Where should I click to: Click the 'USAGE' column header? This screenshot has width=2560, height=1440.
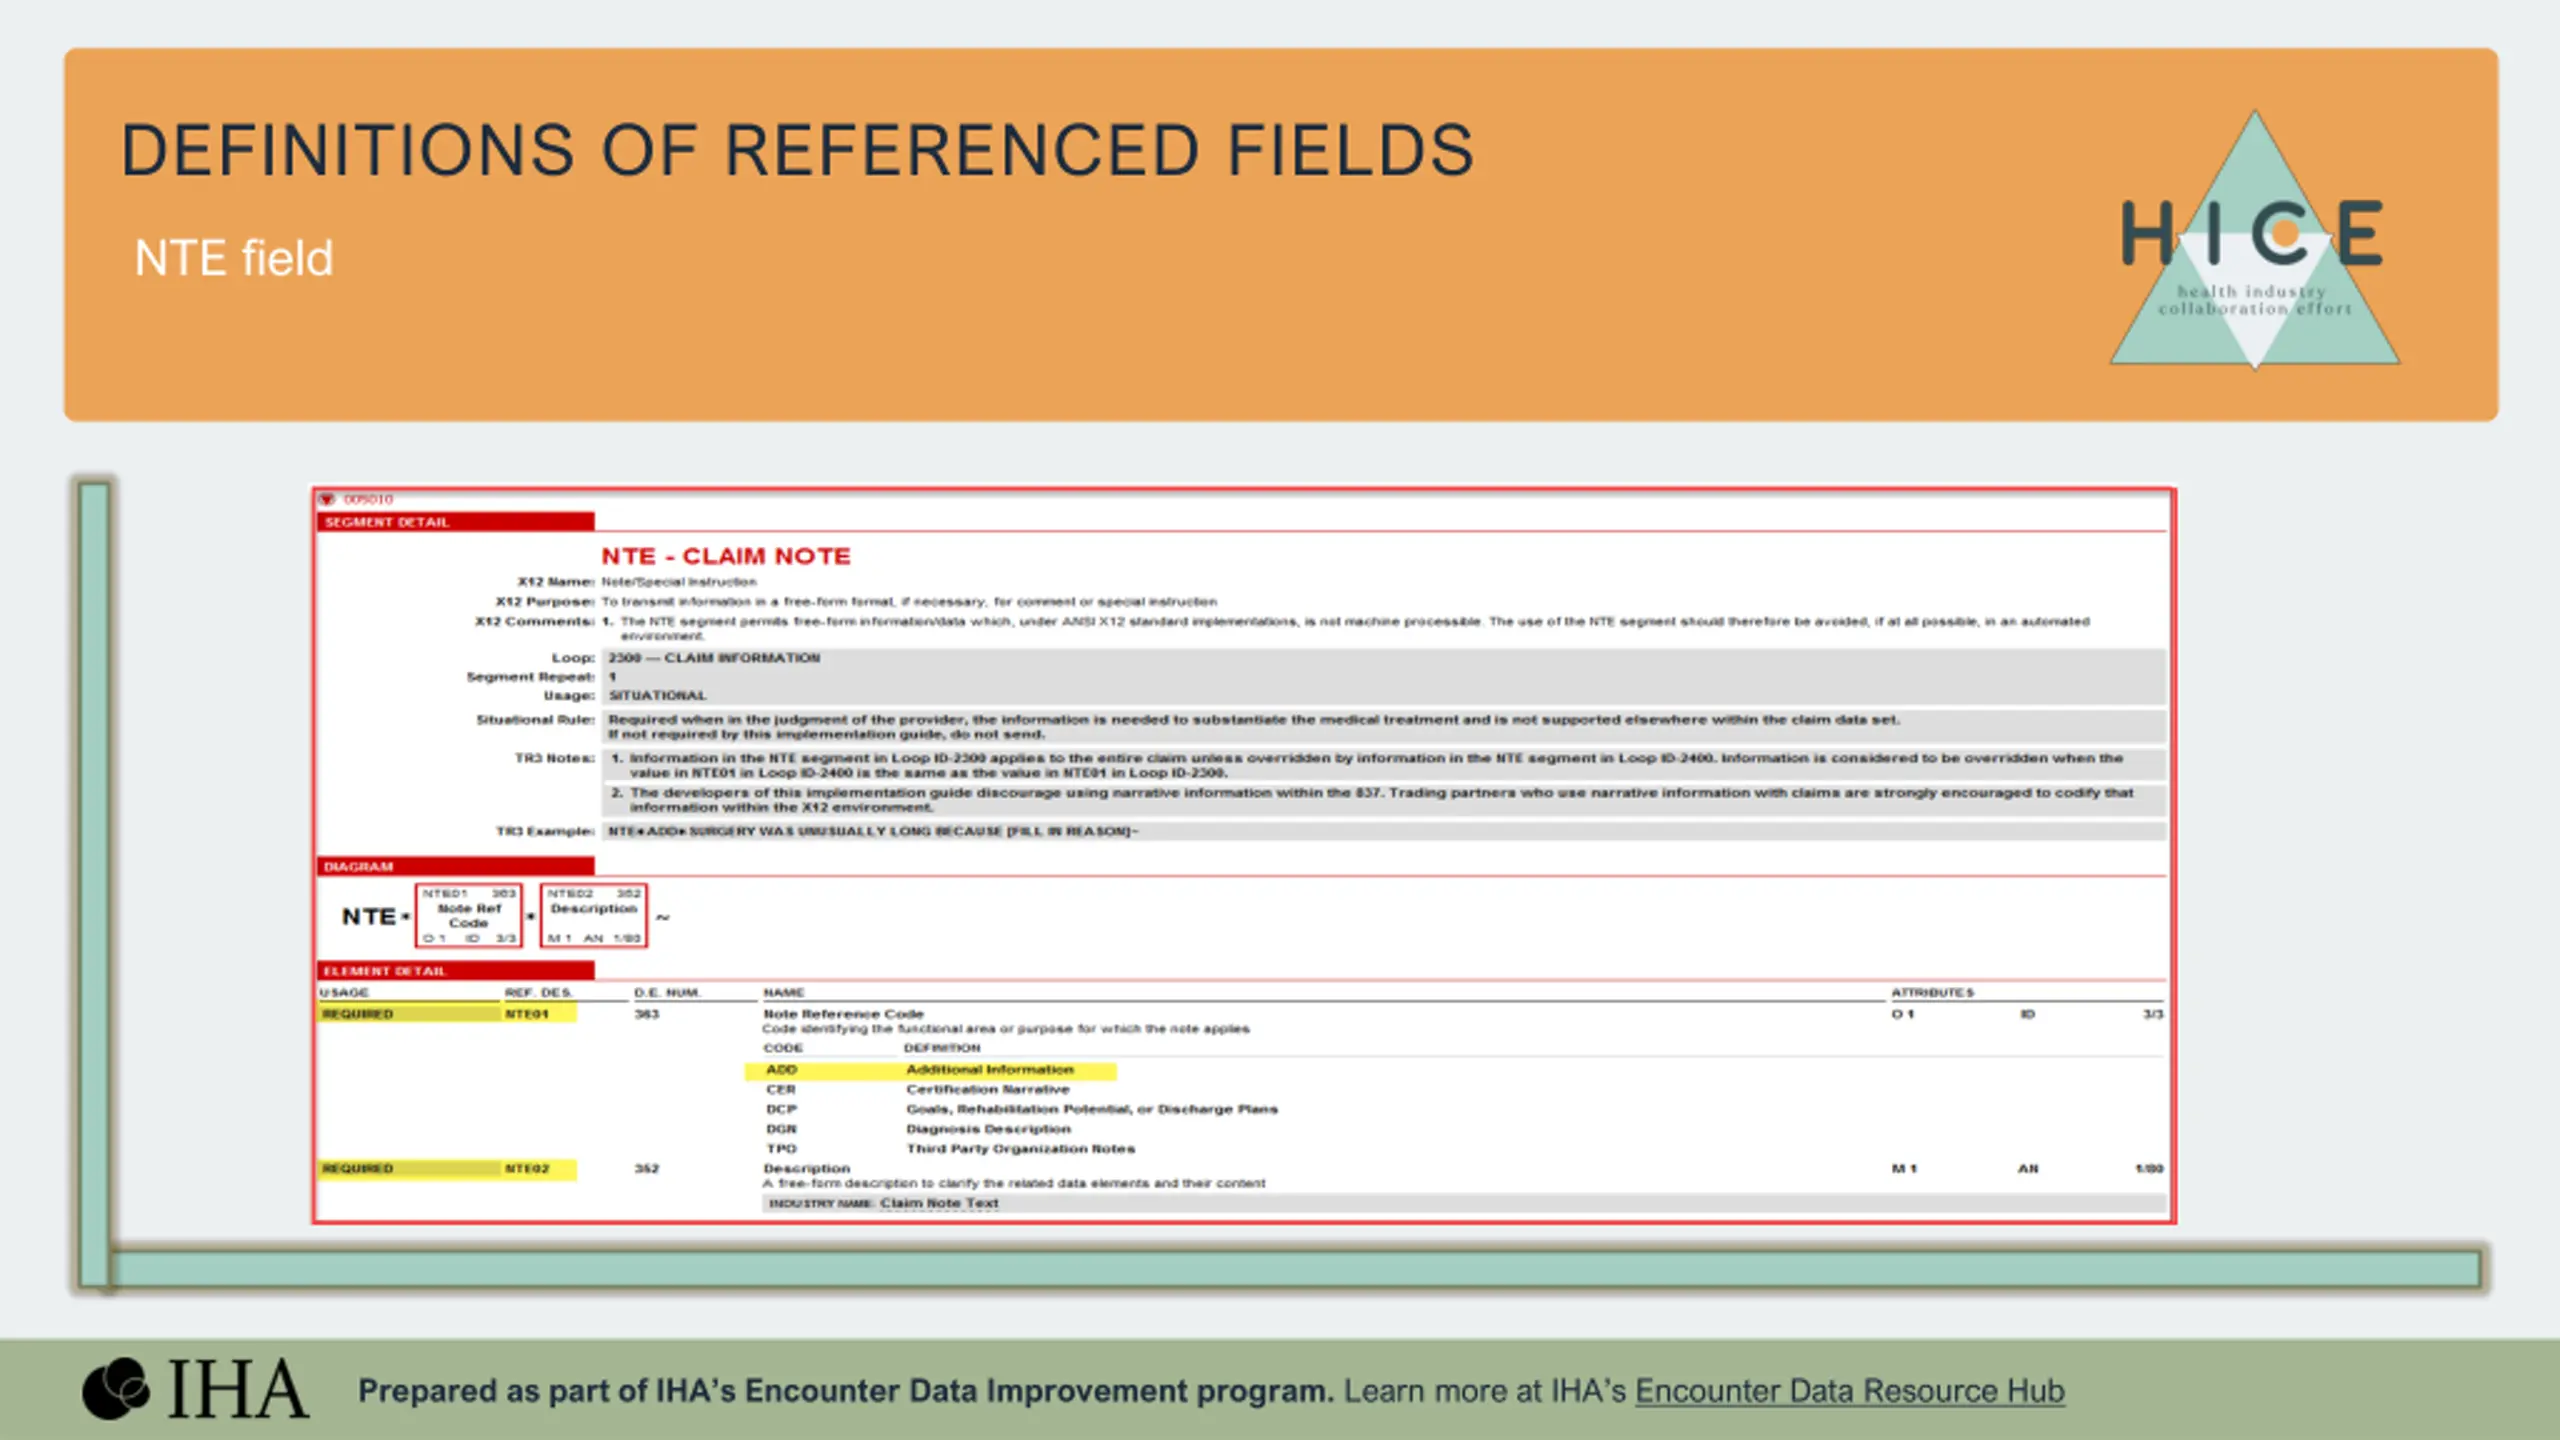click(344, 993)
